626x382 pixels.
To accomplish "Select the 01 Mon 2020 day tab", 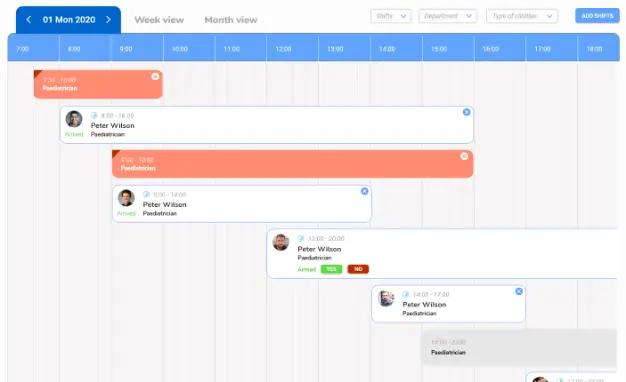I will coord(69,20).
